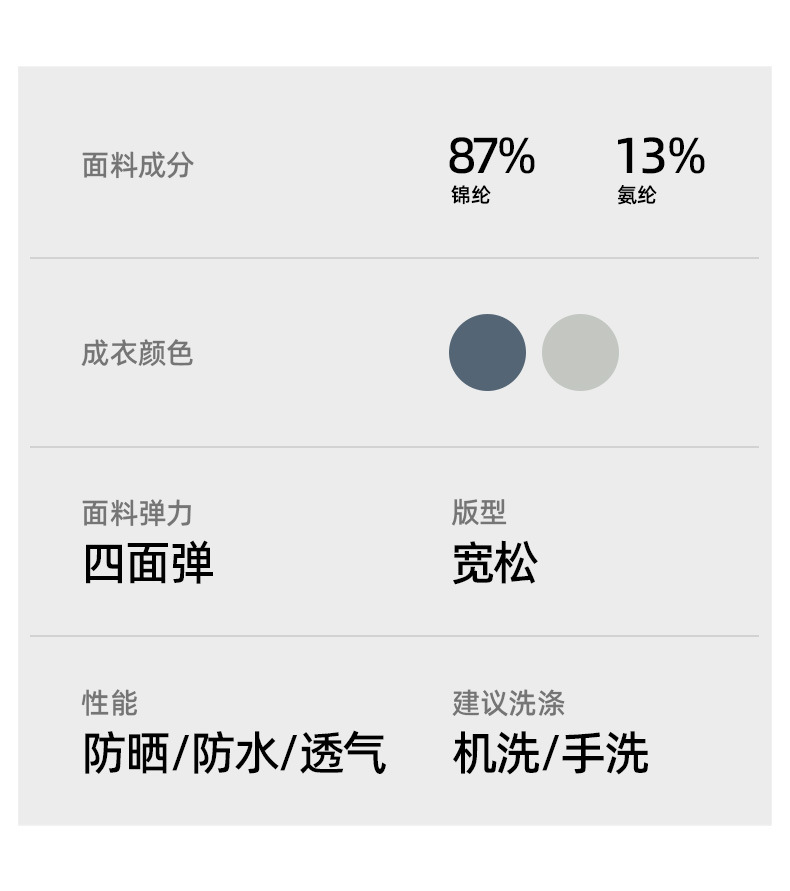Click the 建议洗涤 heading
Screen dimensions: 790x891
[x=508, y=702]
